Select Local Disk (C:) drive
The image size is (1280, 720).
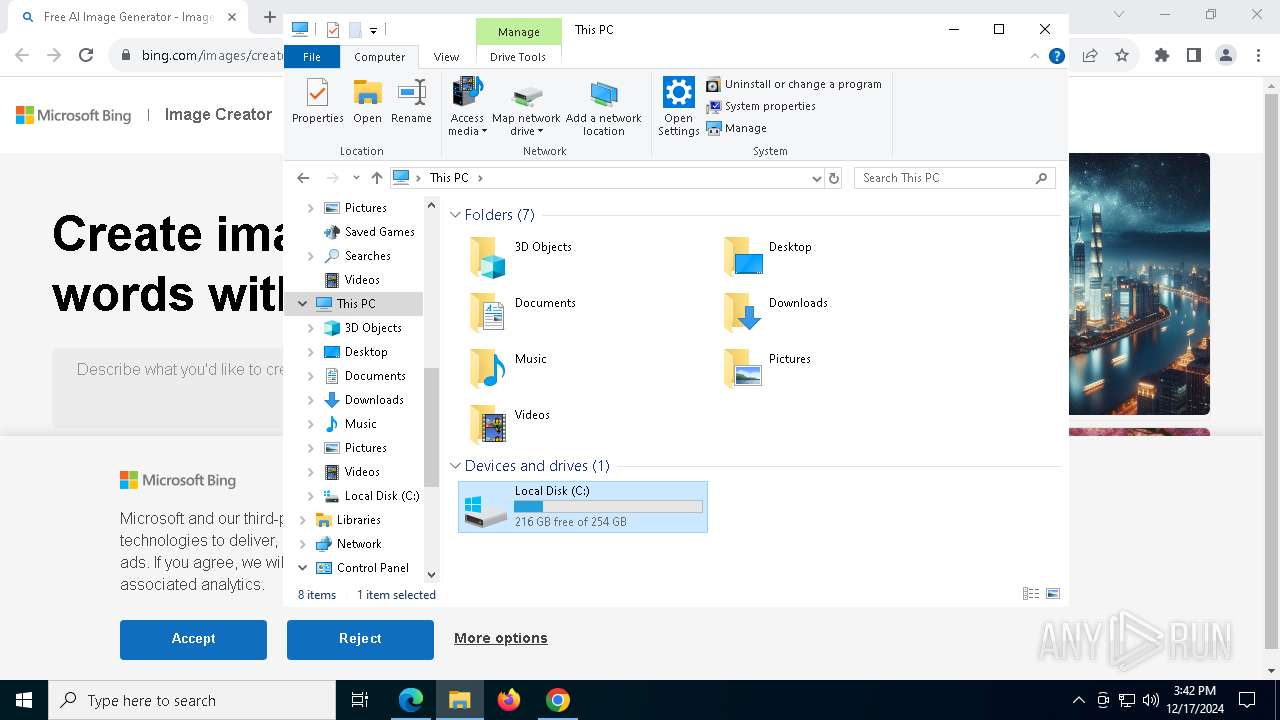583,507
